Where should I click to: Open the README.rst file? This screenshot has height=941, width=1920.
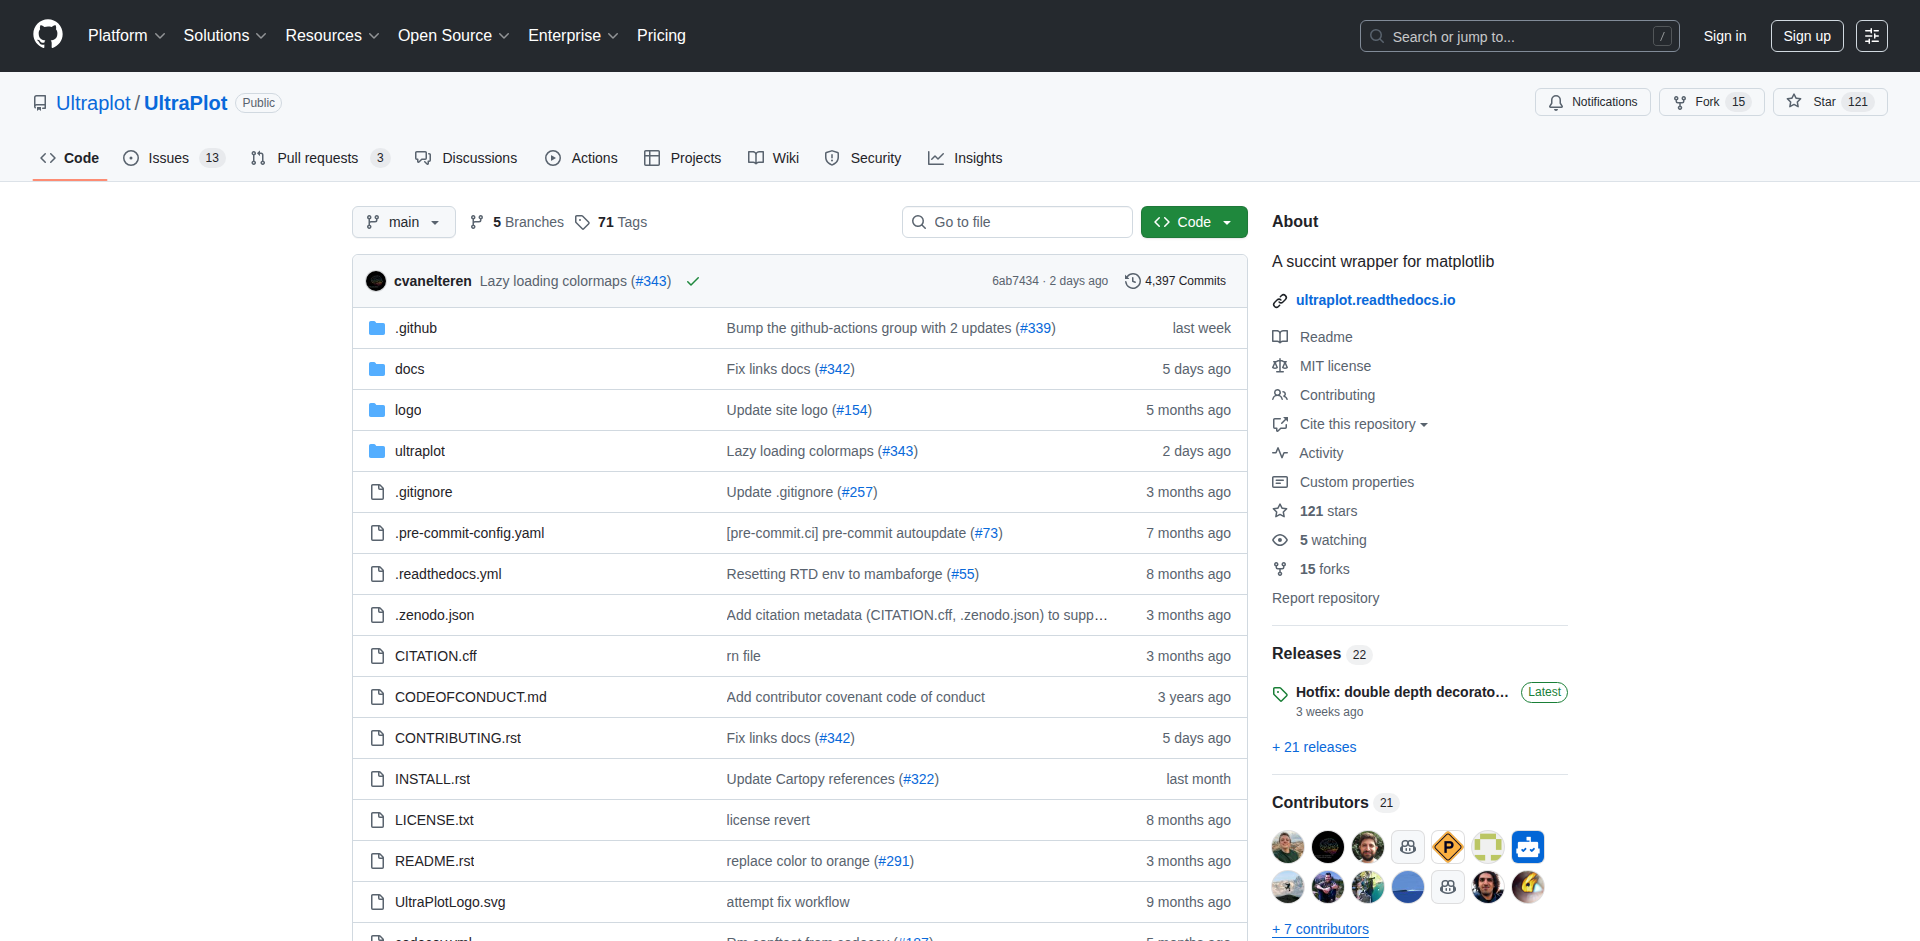tap(434, 861)
